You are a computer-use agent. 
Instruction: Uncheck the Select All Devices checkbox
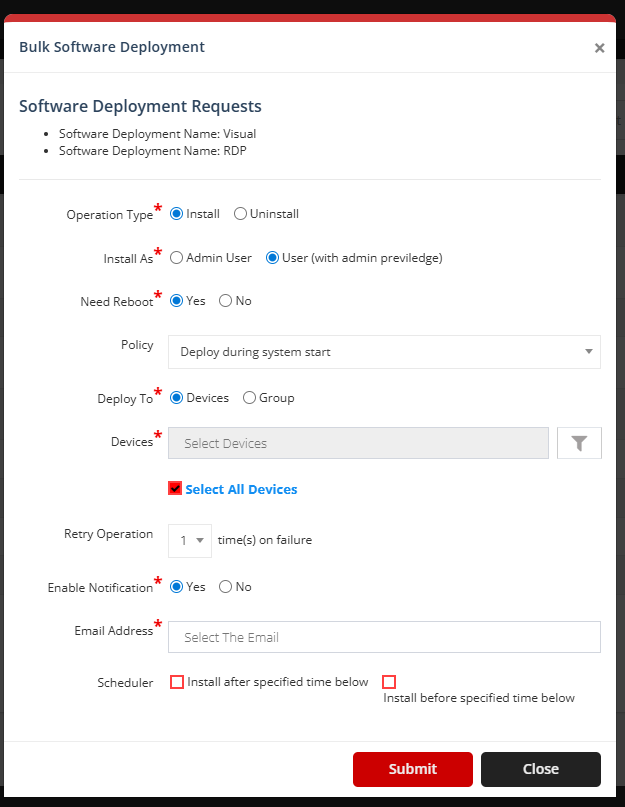[175, 489]
